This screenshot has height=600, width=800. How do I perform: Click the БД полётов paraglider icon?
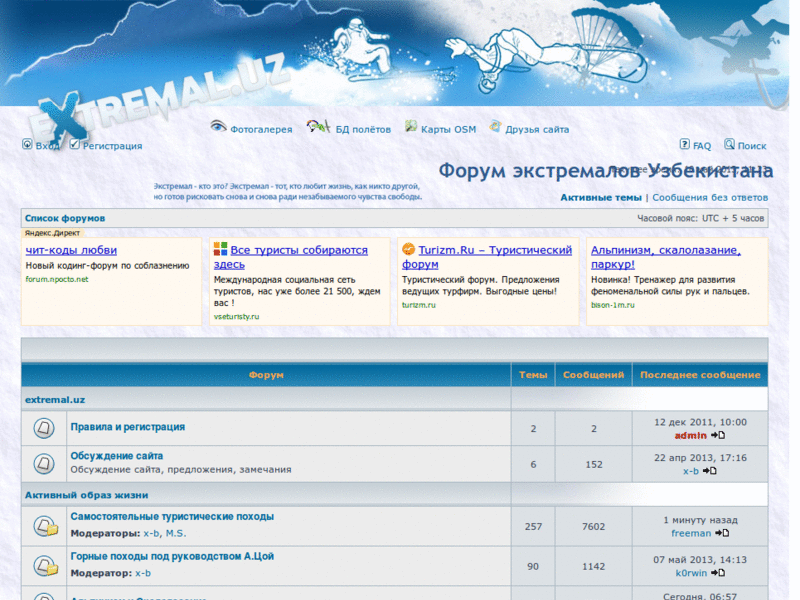tap(318, 127)
